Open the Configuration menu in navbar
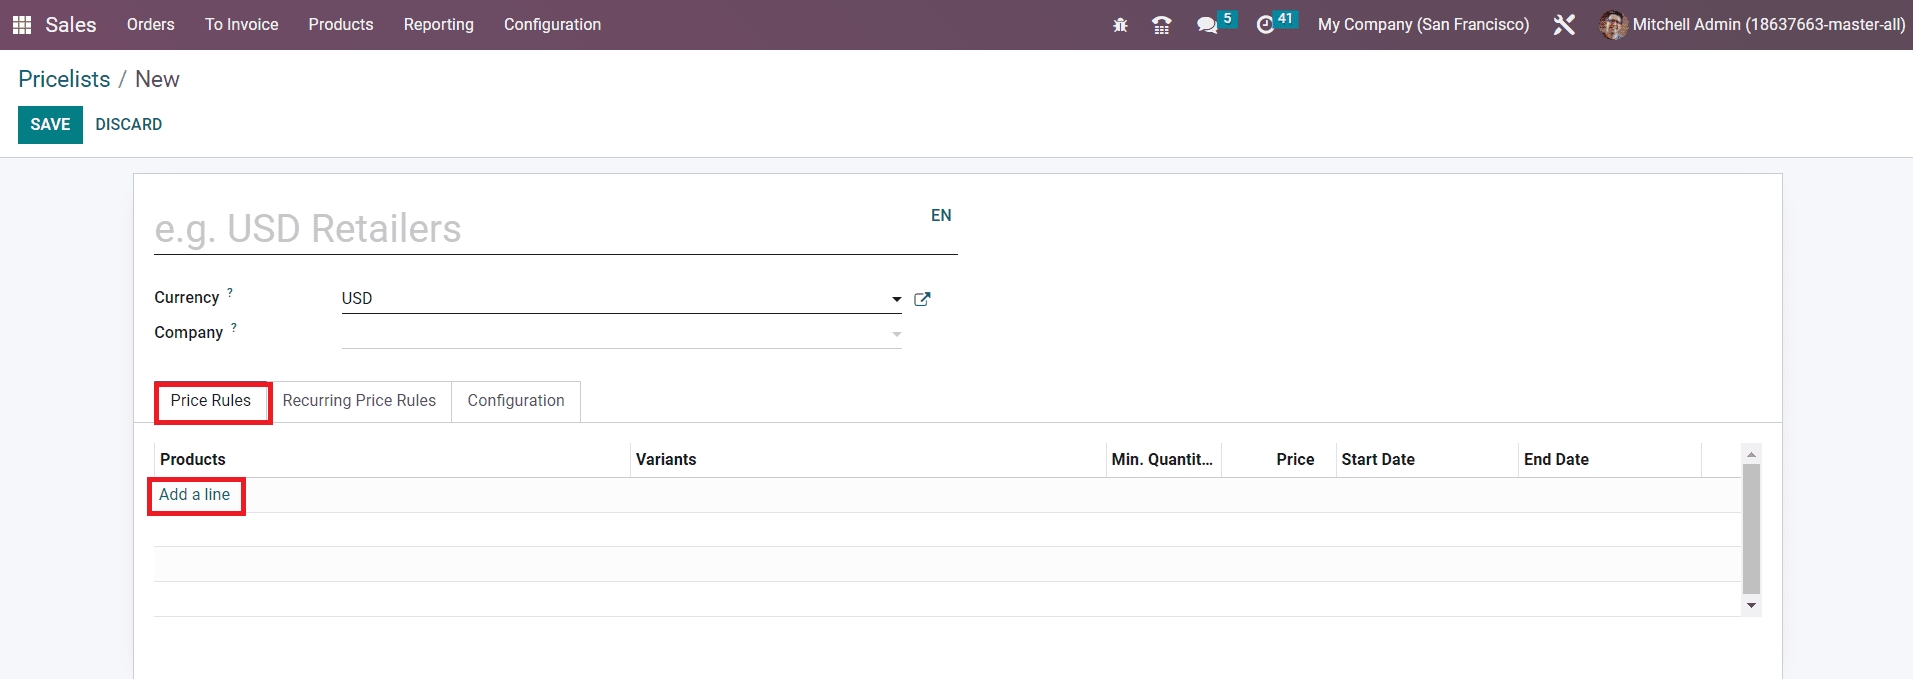Viewport: 1913px width, 679px height. [x=552, y=25]
